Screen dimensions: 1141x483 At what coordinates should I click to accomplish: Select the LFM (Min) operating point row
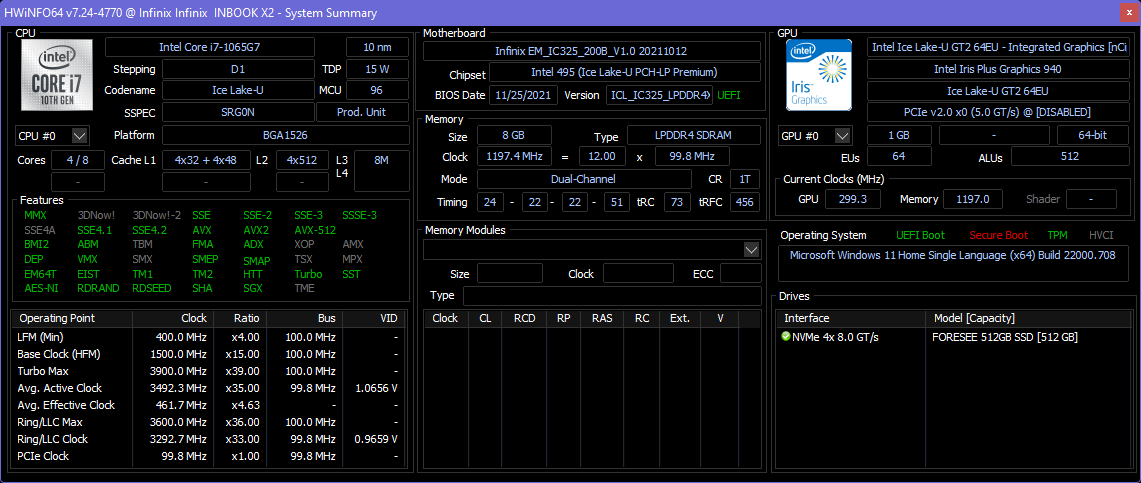210,338
